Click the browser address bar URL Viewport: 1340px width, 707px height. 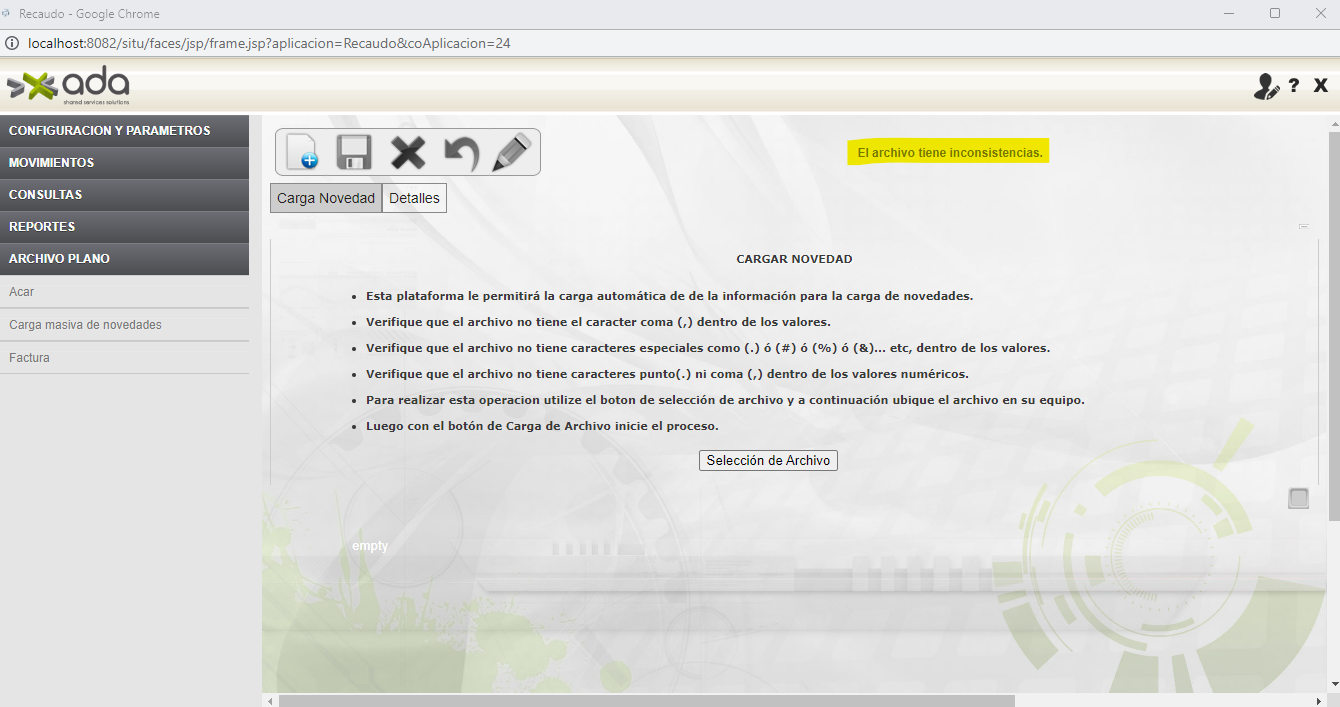coord(270,43)
